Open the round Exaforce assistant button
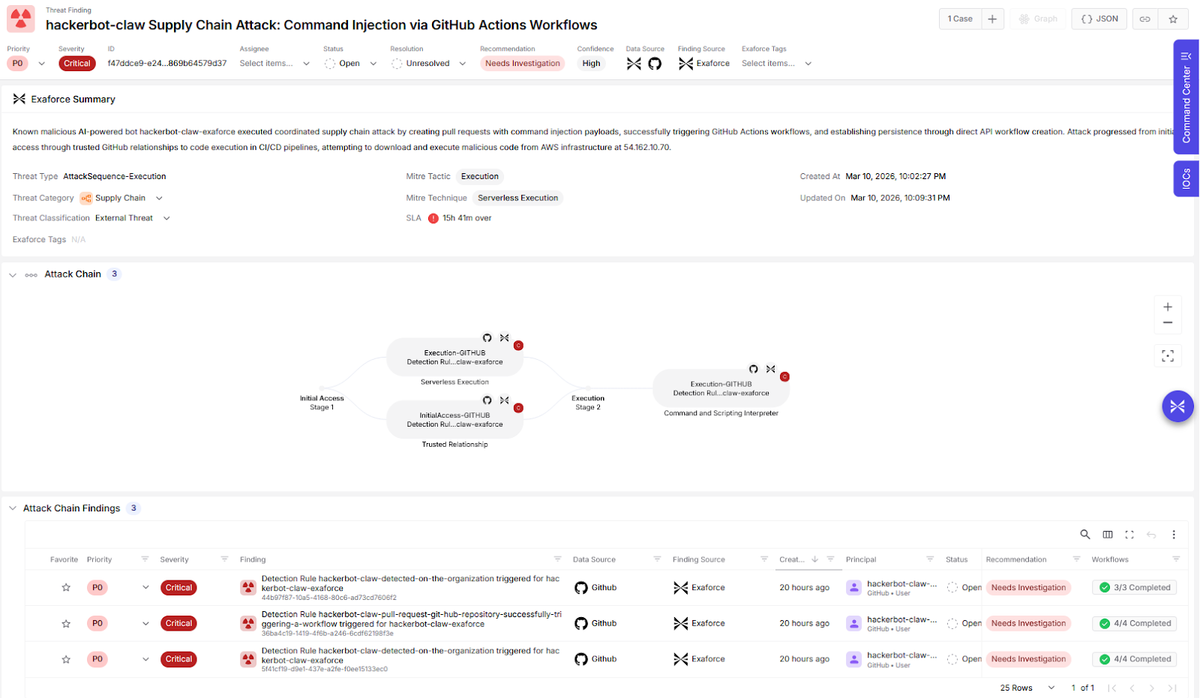Screen dimensions: 1200x698 [1178, 406]
